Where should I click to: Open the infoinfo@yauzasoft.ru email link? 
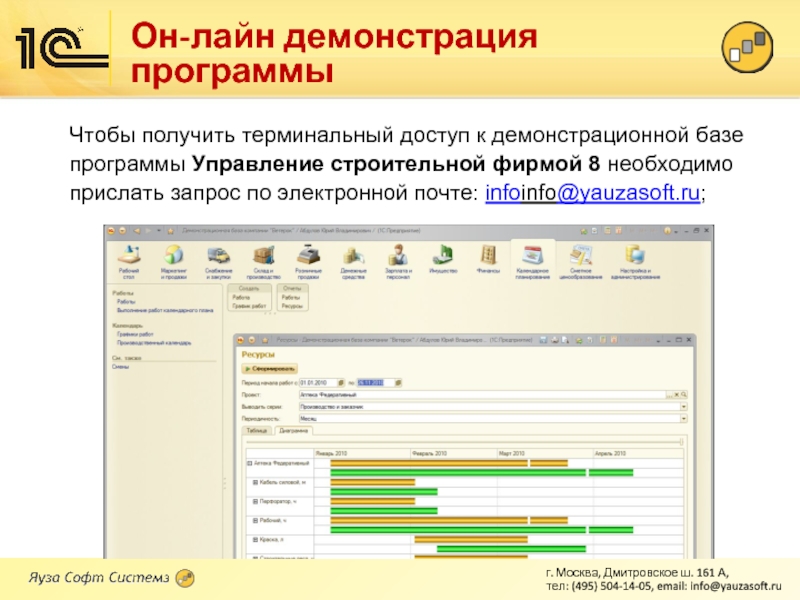[592, 193]
